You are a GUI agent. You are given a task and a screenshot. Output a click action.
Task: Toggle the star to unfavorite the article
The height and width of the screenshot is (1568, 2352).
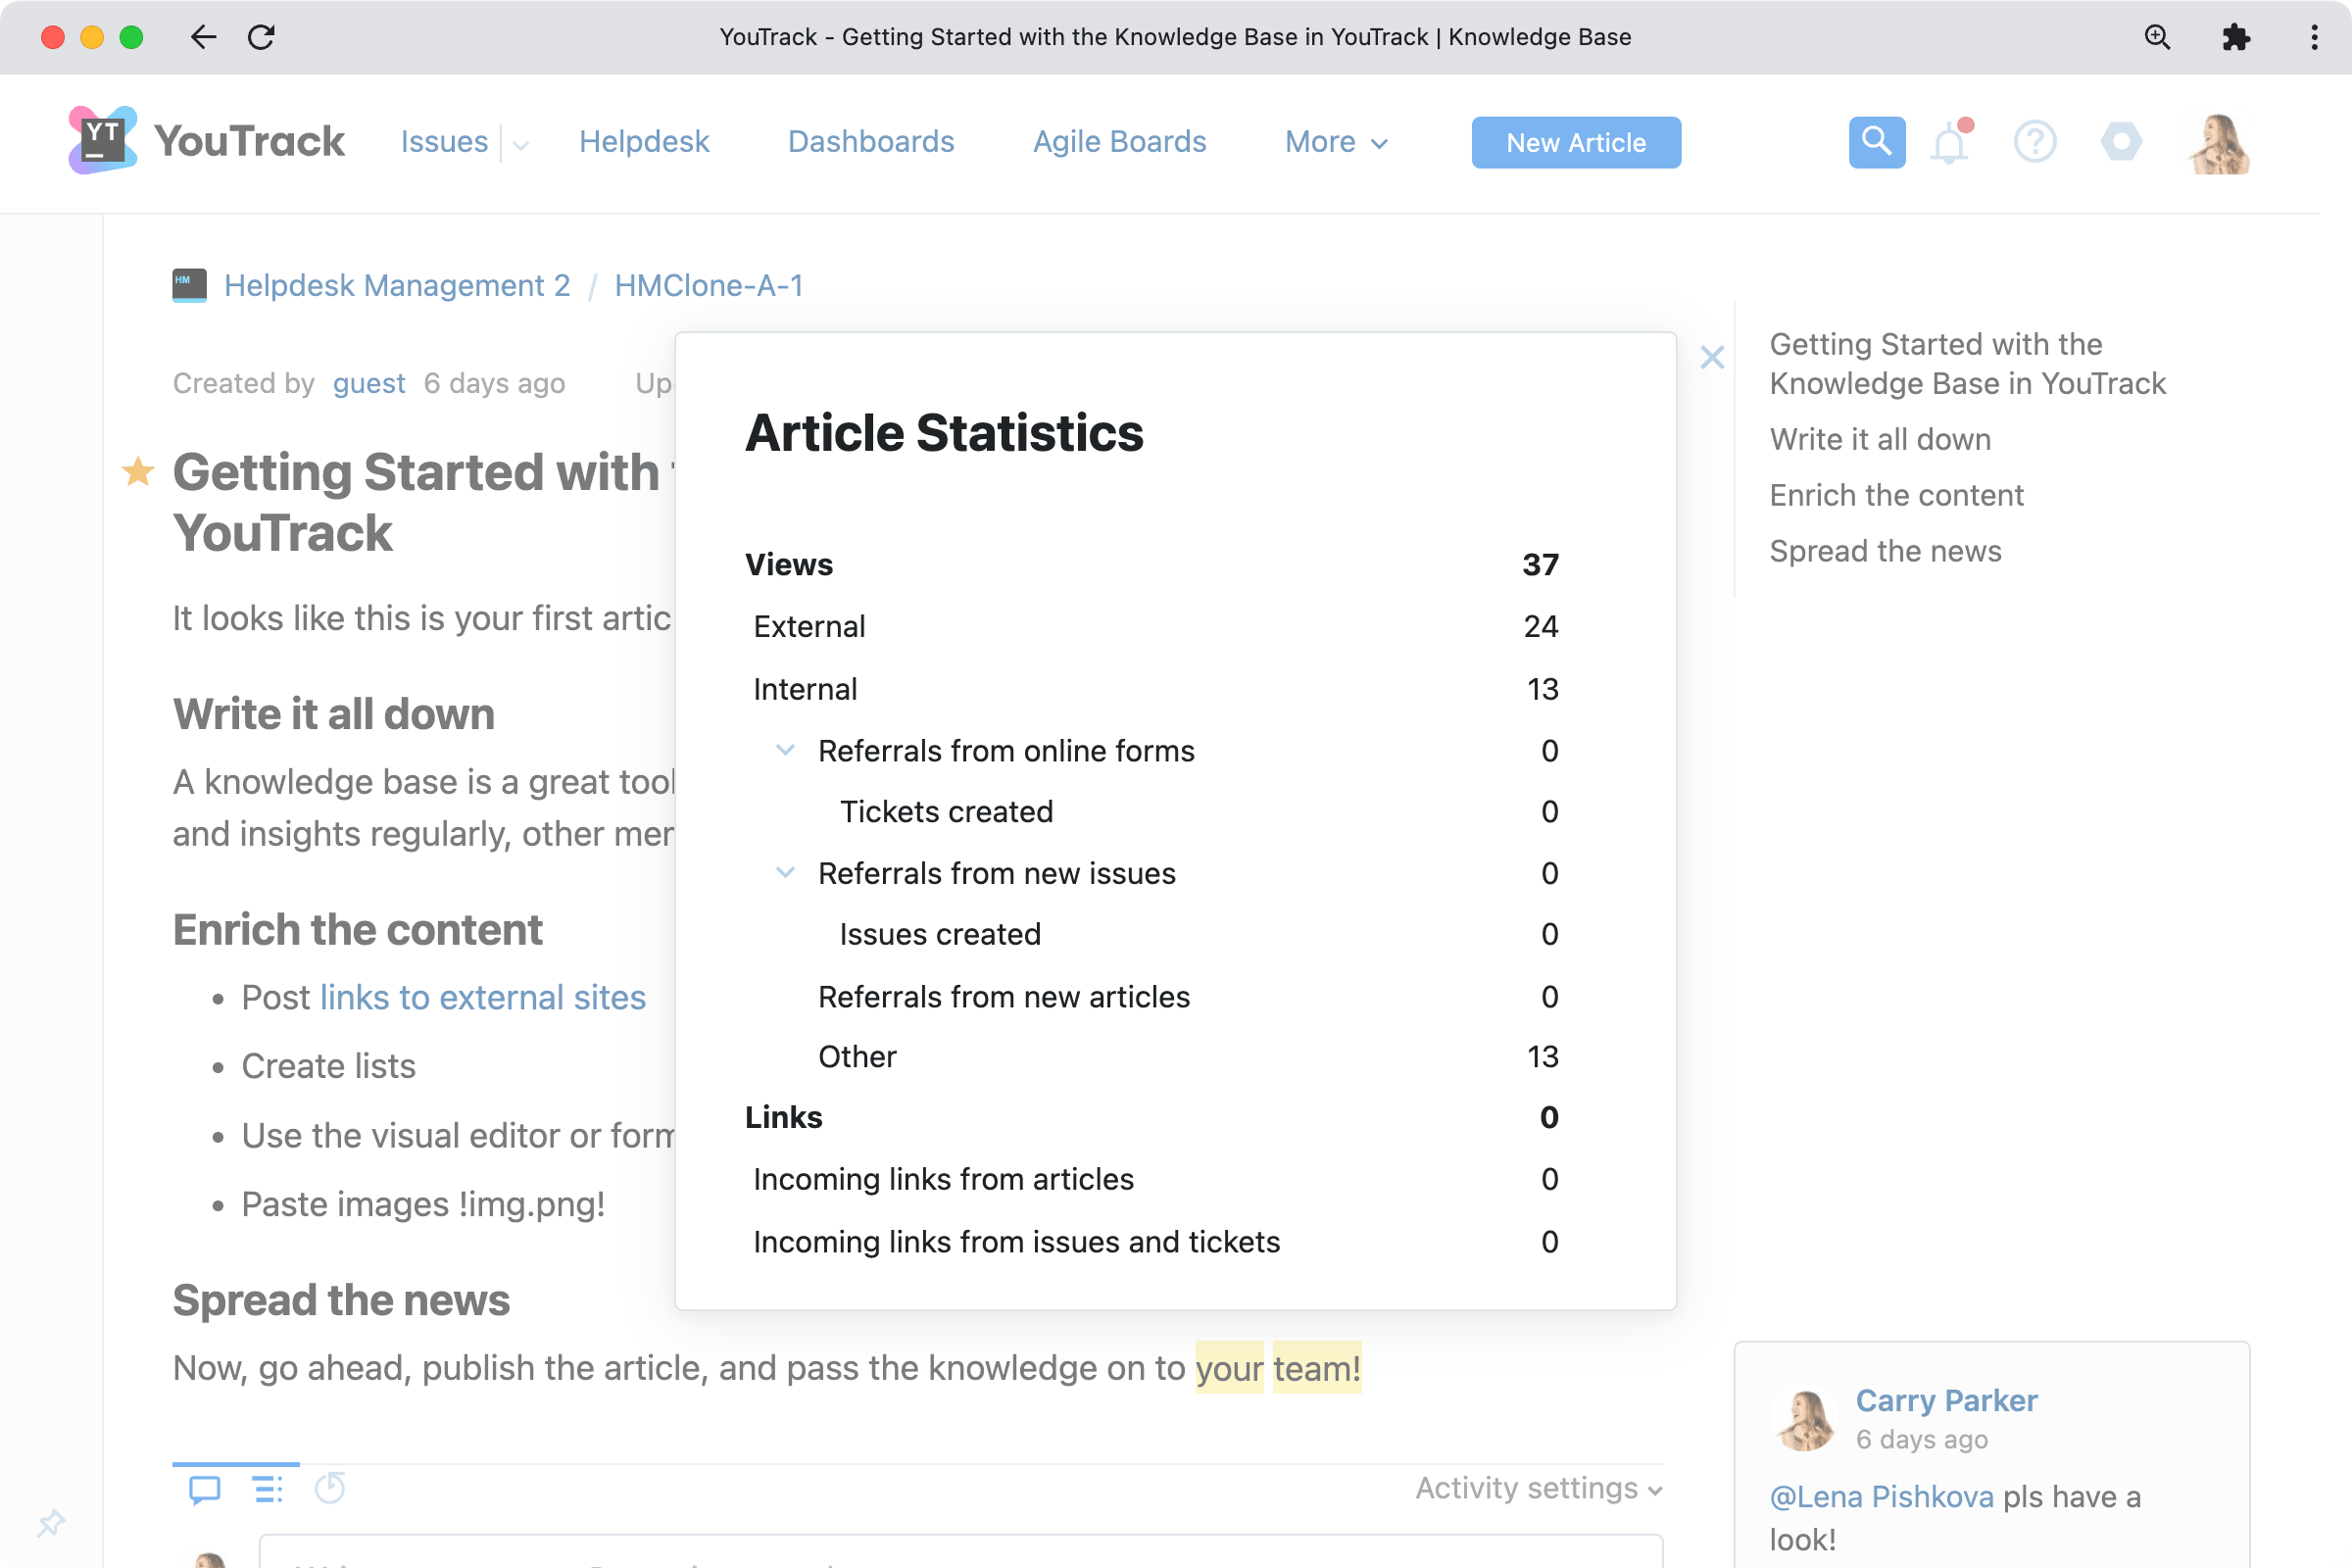[x=137, y=471]
